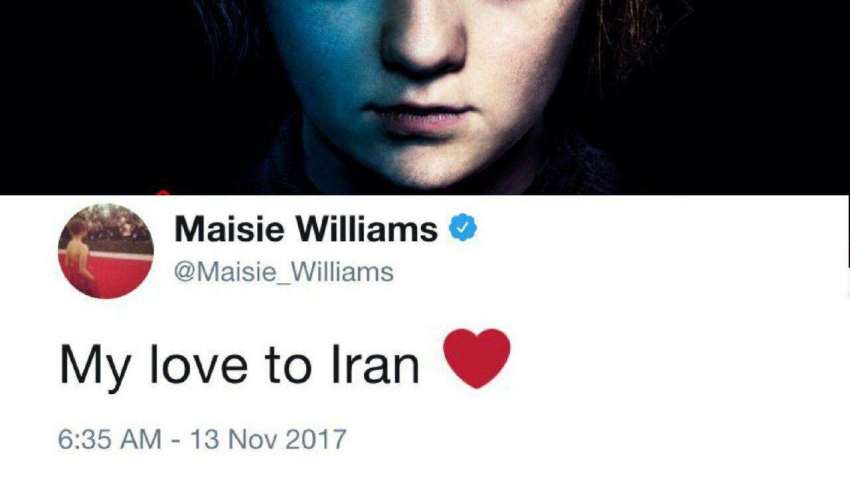850x491 pixels.
Task: Open the circular profile avatar
Action: tap(106, 251)
